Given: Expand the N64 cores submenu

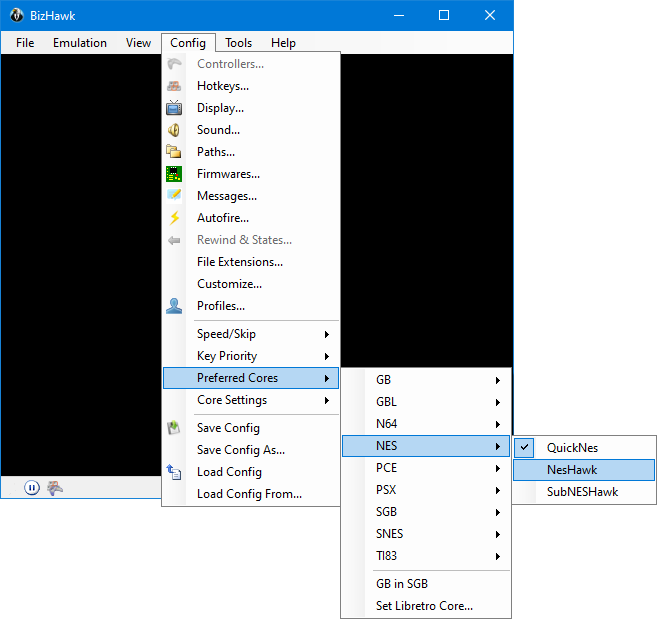Looking at the screenshot, I should click(x=426, y=424).
